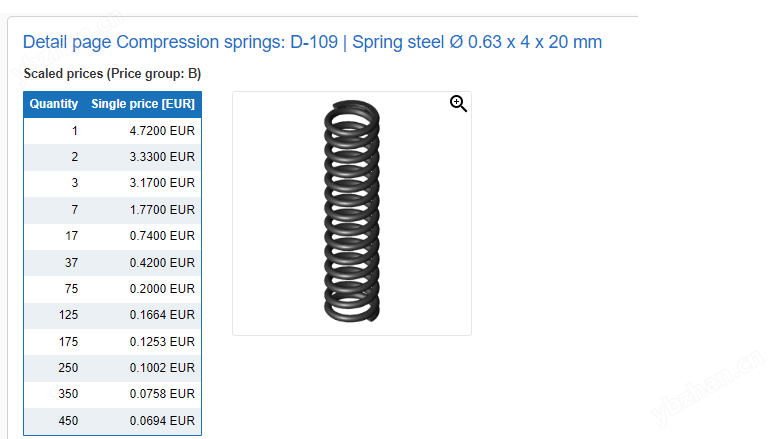Click the Scaled prices (Price group: B) label
775x439 pixels.
[x=112, y=73]
